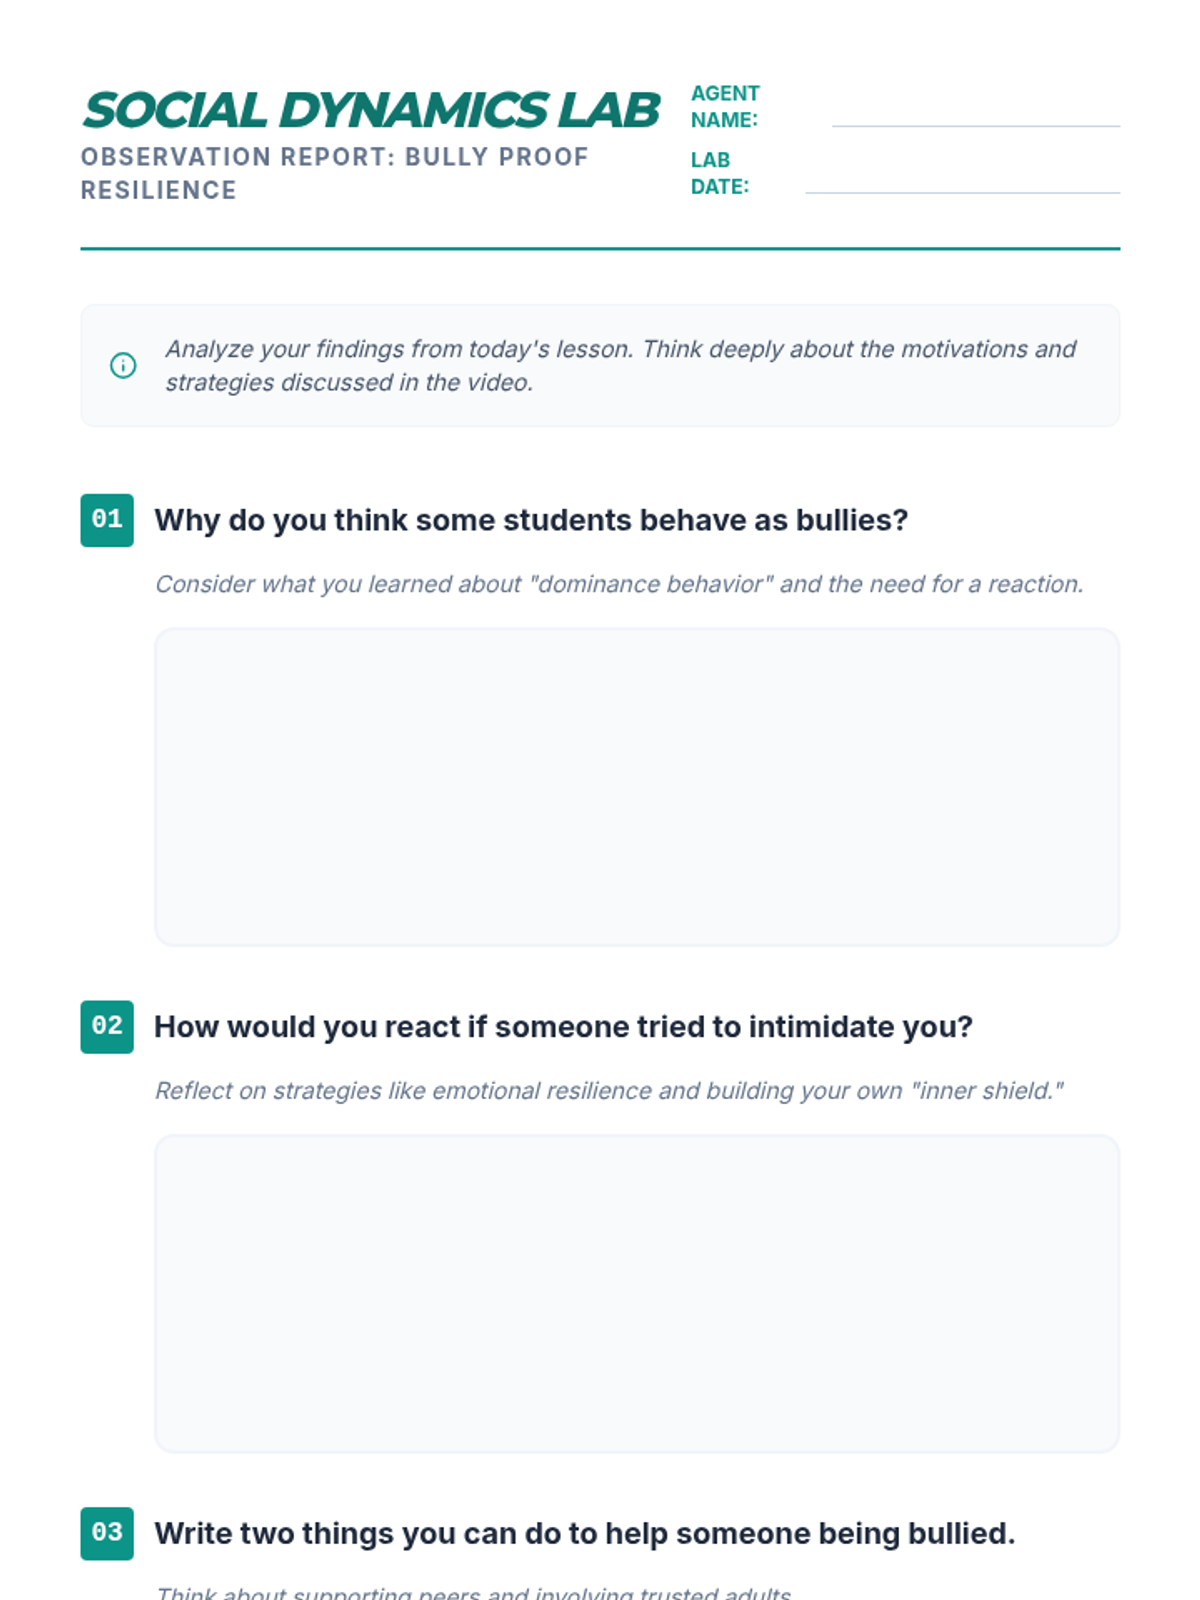1200x1600 pixels.
Task: Click the 'How would you react' heading
Action: (563, 1027)
